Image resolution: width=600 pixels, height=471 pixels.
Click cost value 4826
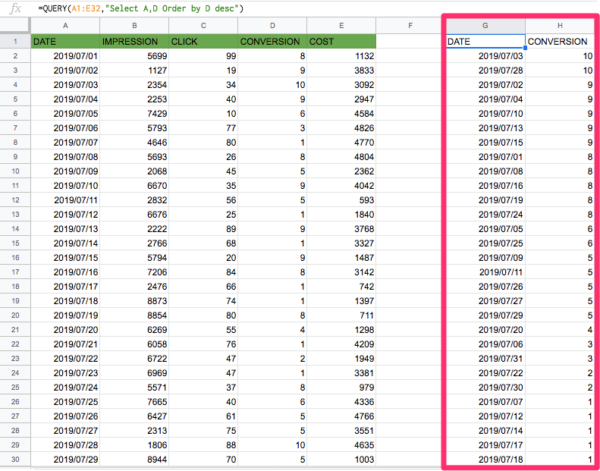point(341,128)
